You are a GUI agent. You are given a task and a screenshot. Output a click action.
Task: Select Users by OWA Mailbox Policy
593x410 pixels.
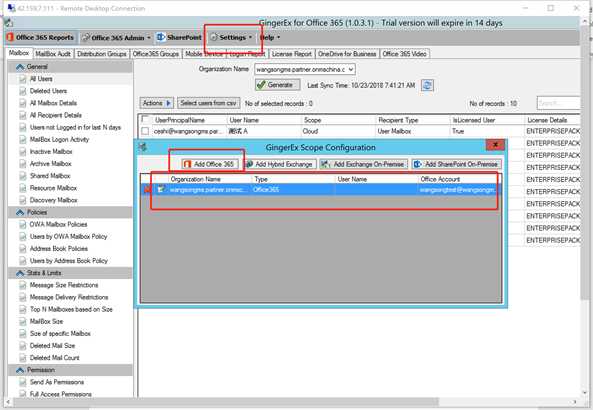pos(68,236)
